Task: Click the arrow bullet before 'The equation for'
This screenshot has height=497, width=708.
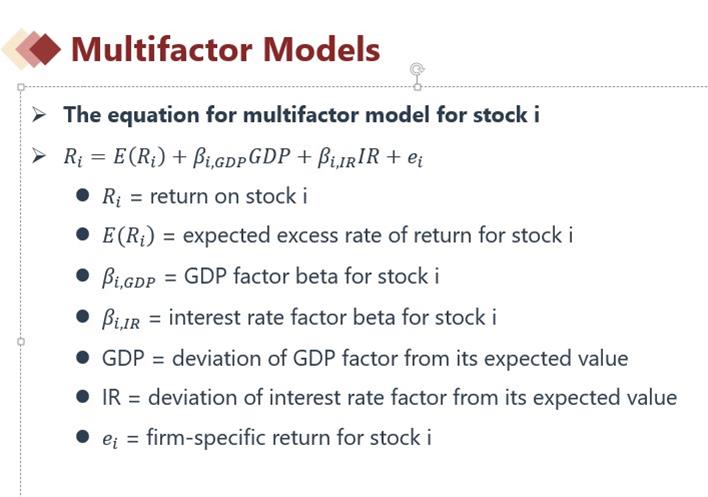Action: [x=39, y=115]
